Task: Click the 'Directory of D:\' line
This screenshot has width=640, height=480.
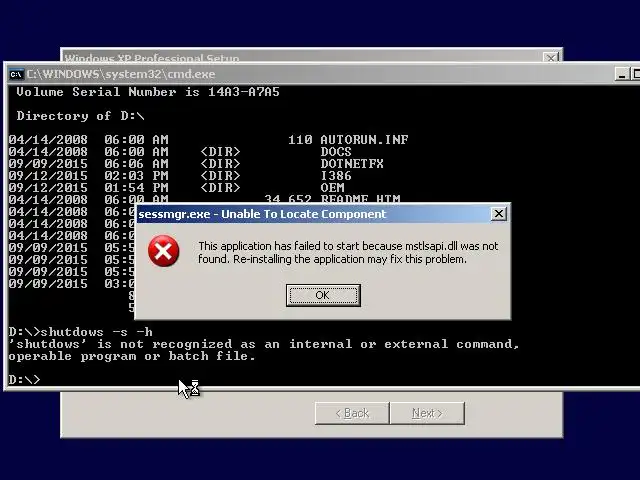Action: click(x=80, y=116)
